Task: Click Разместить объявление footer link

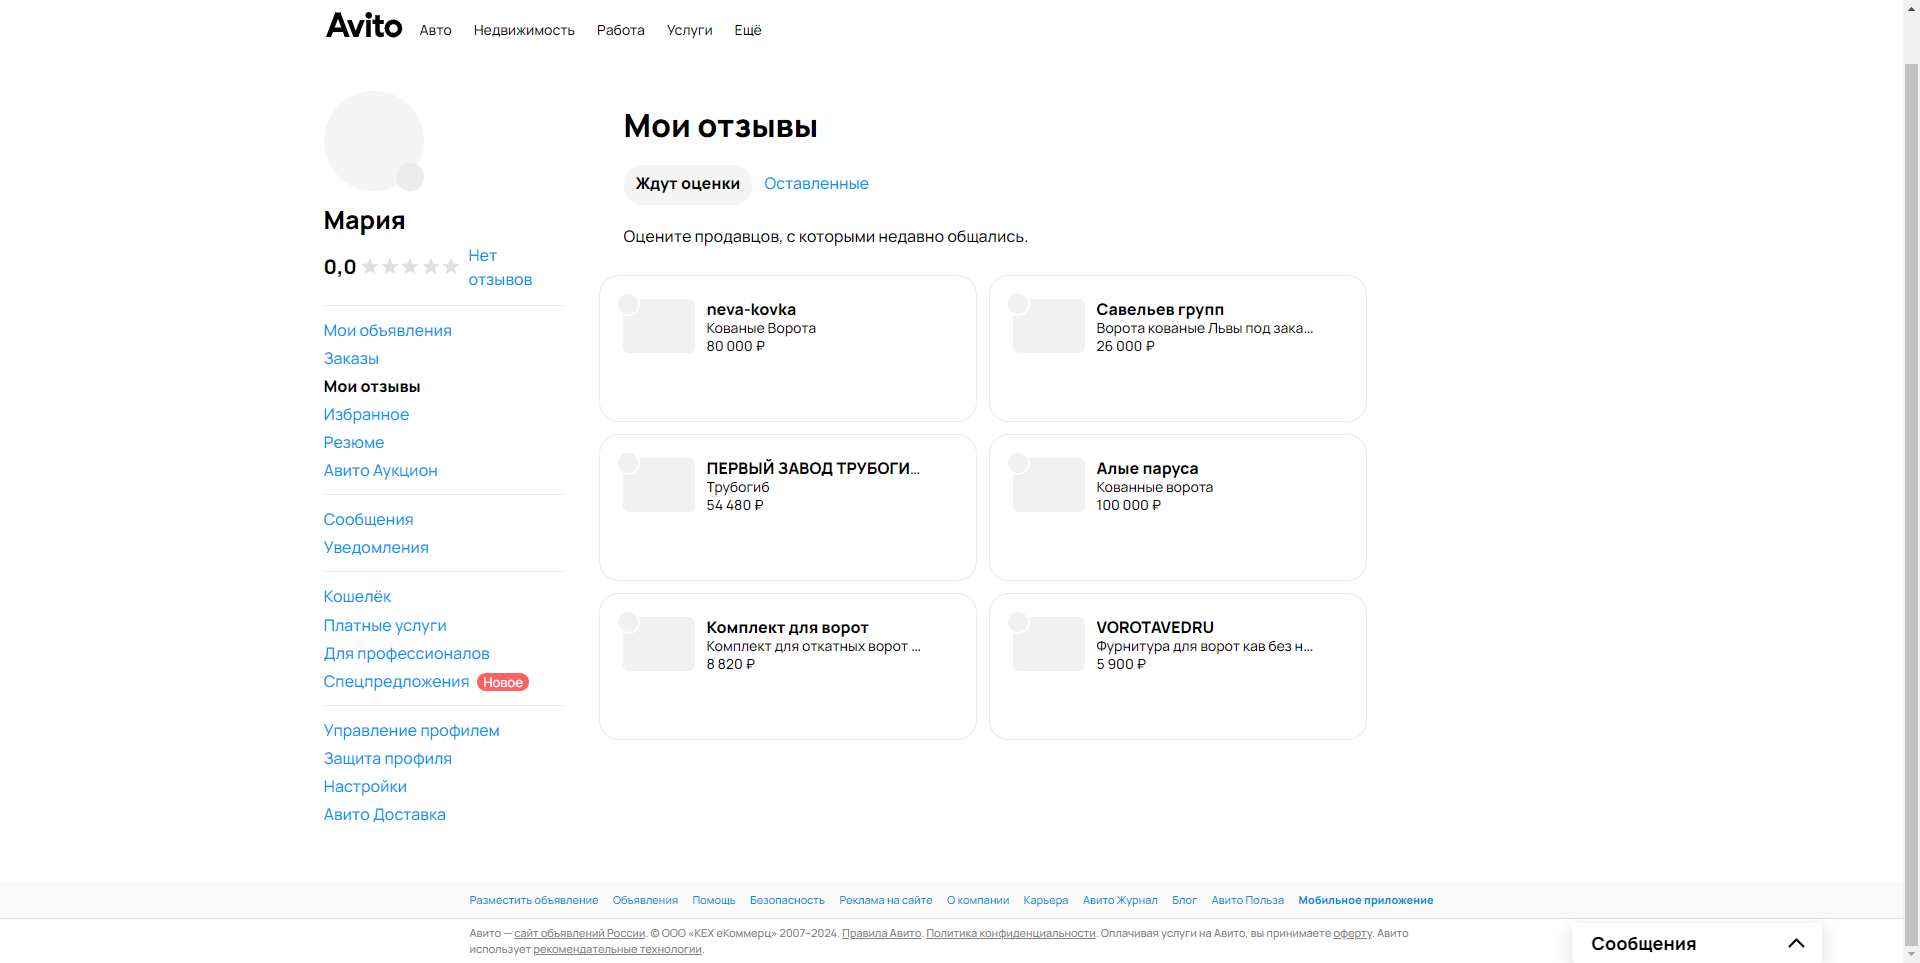Action: click(534, 901)
